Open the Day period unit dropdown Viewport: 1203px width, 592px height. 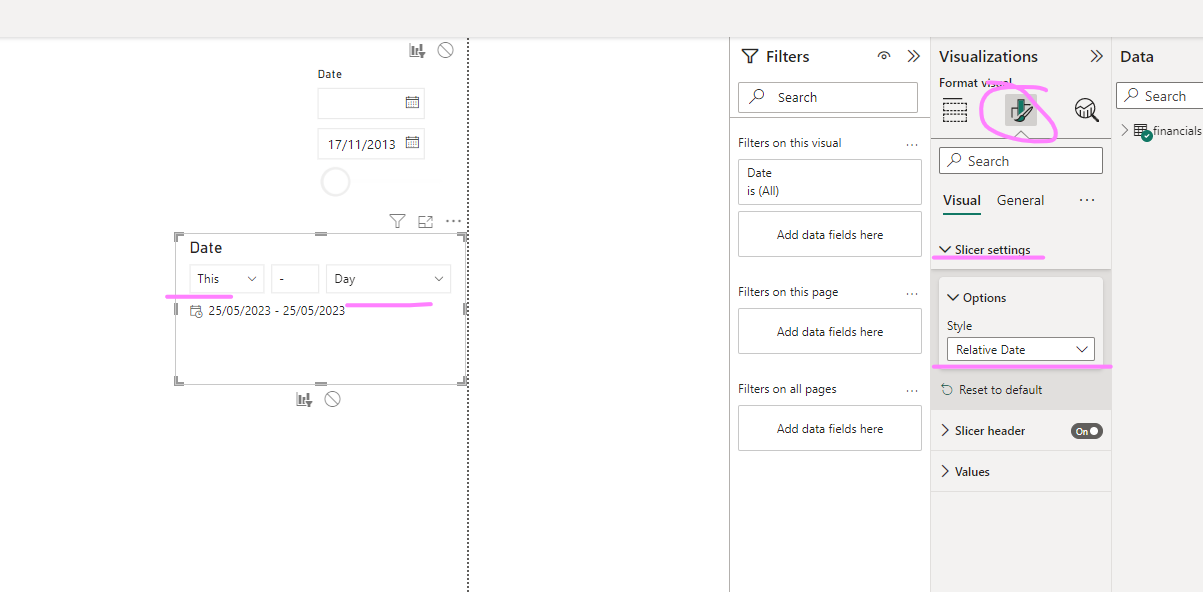tap(388, 279)
